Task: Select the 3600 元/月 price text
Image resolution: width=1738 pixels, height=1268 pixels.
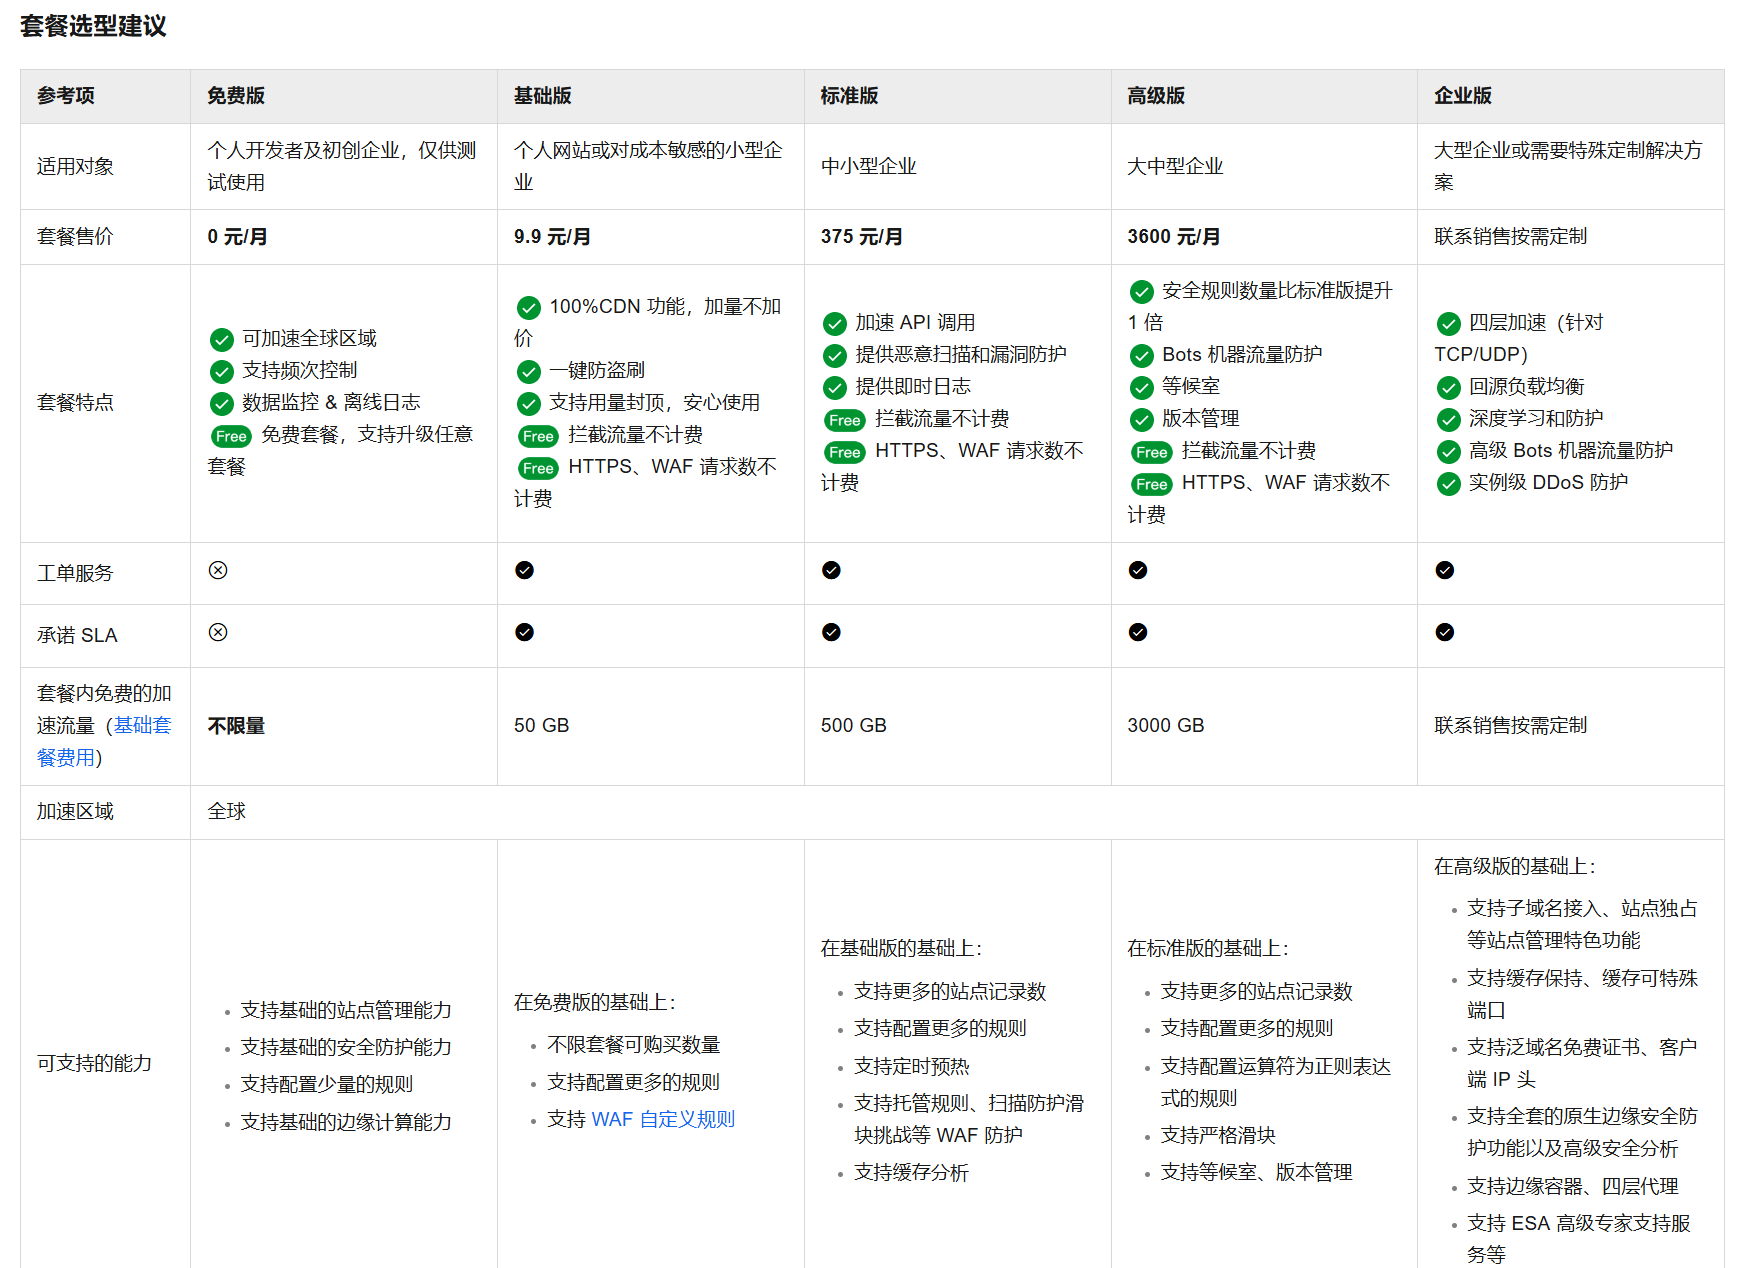Action: 1173,237
